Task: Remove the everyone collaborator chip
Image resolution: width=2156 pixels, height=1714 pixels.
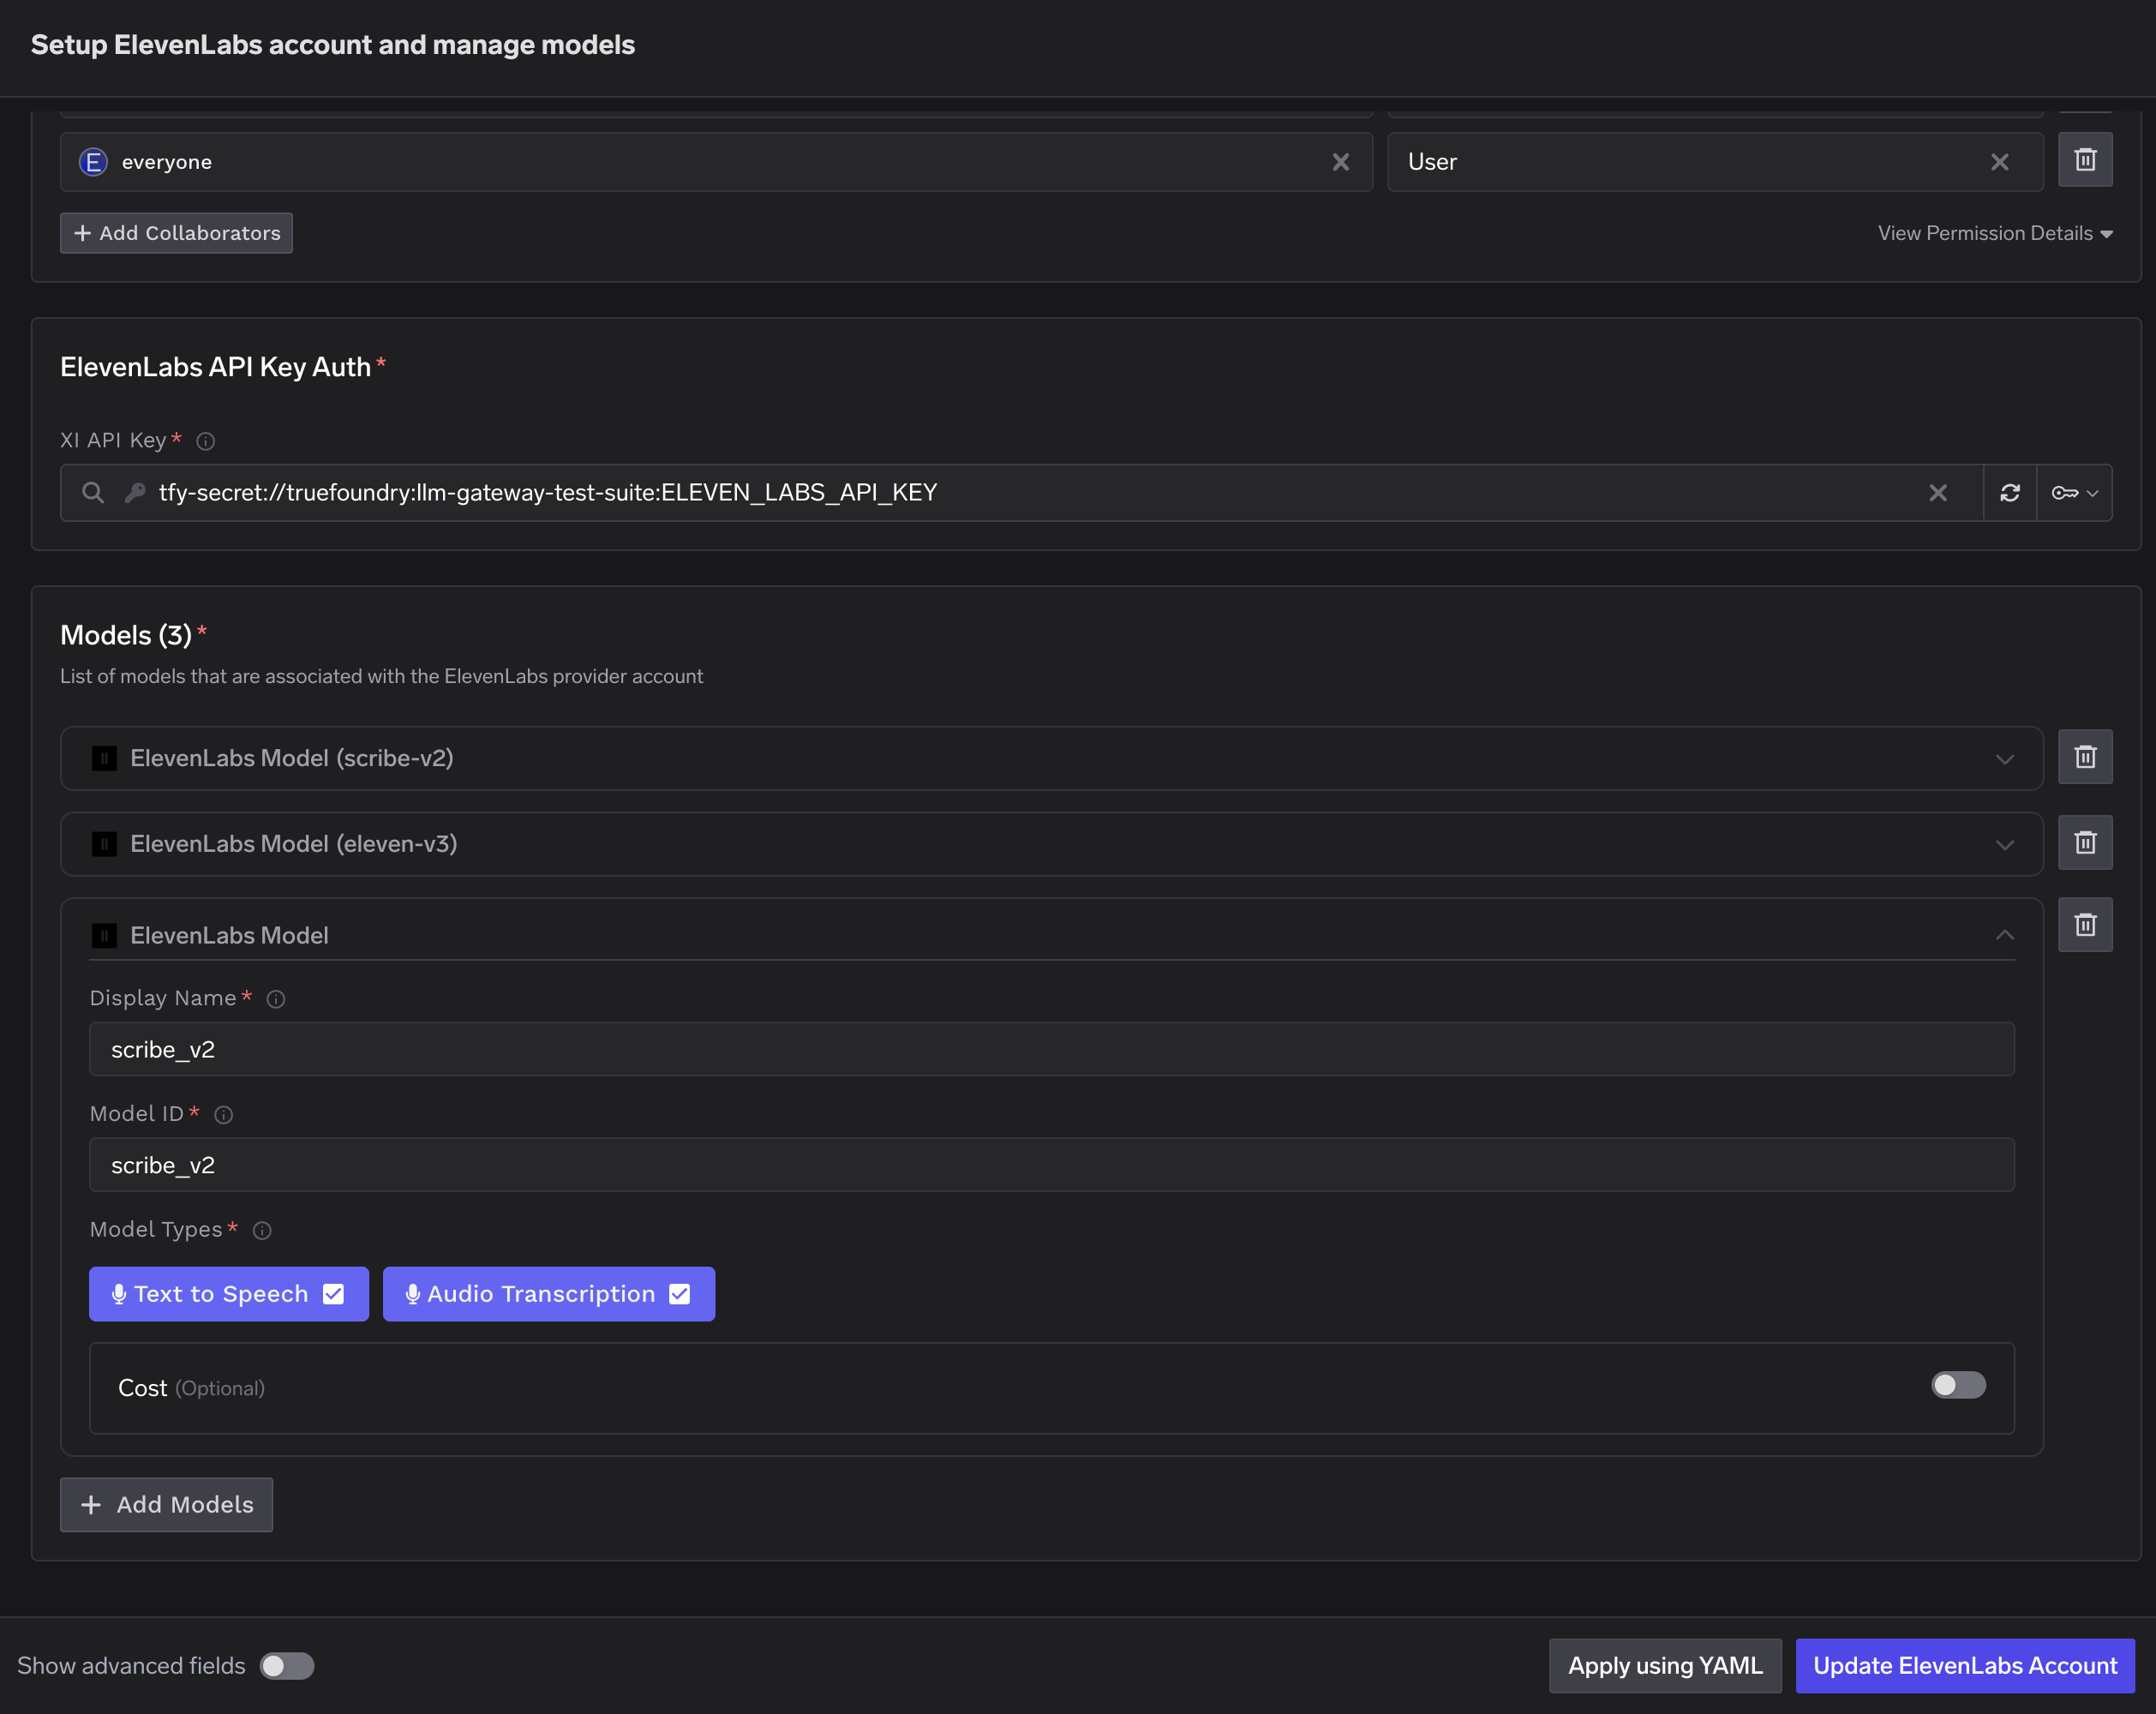Action: point(1340,162)
